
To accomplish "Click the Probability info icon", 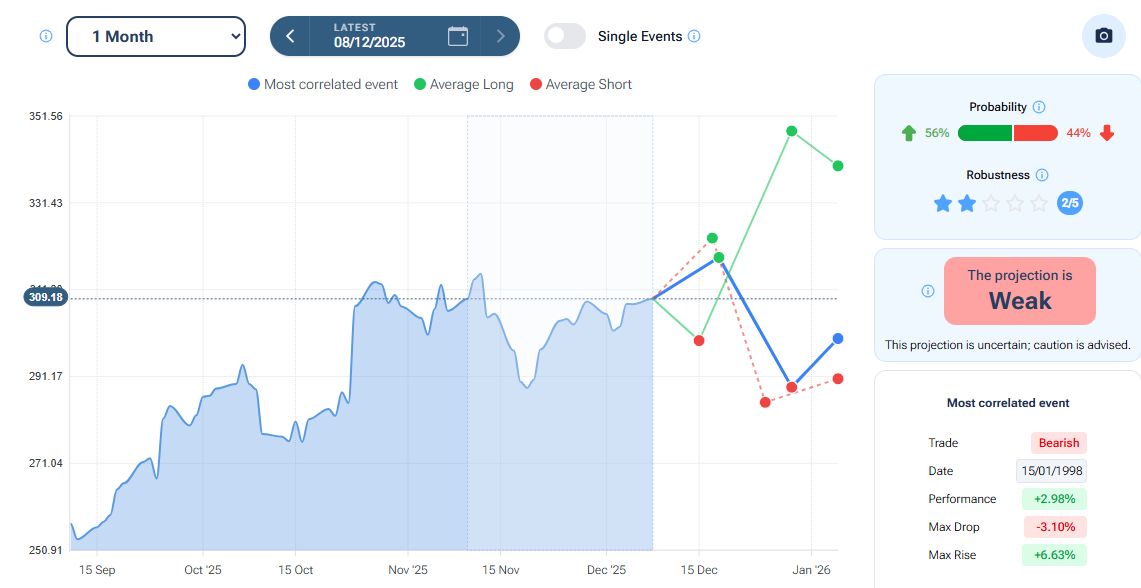I will [x=1039, y=107].
